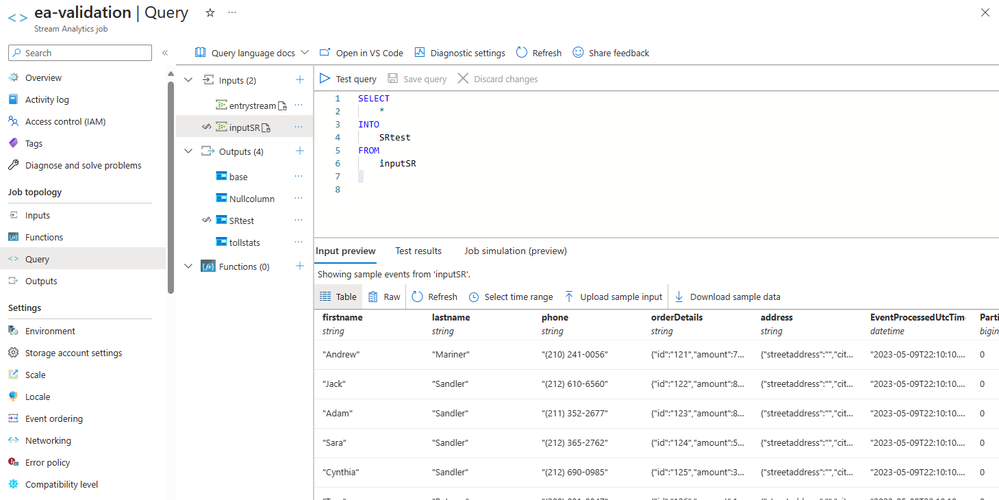
Task: Download sample data arrow icon
Action: click(x=679, y=297)
